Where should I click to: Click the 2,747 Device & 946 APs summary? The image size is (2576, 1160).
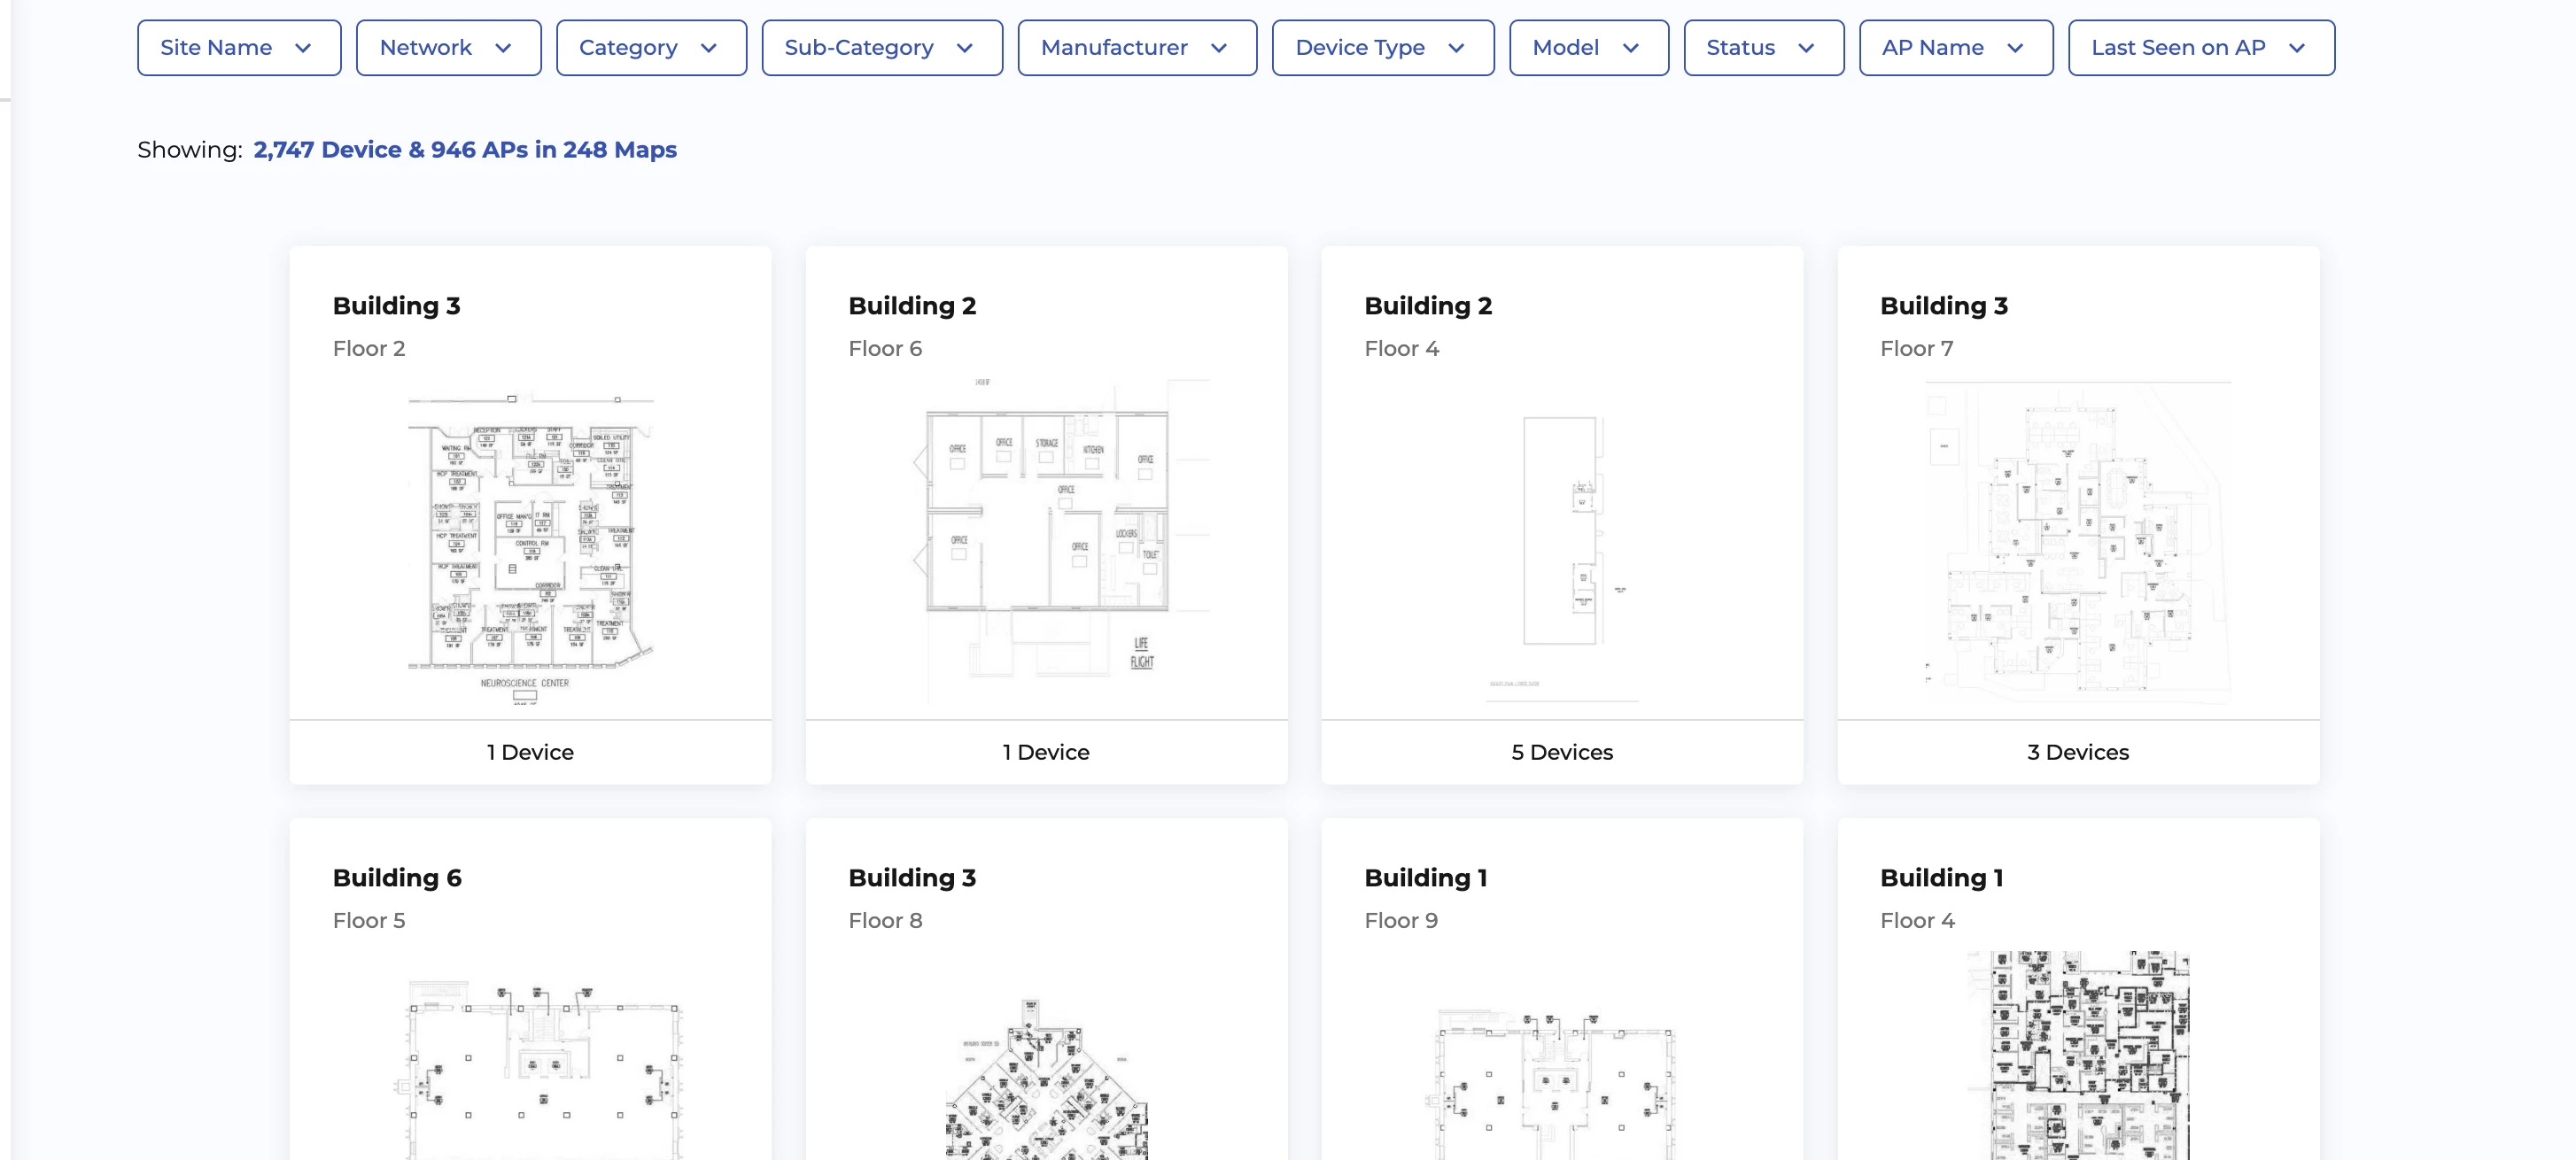pos(464,150)
